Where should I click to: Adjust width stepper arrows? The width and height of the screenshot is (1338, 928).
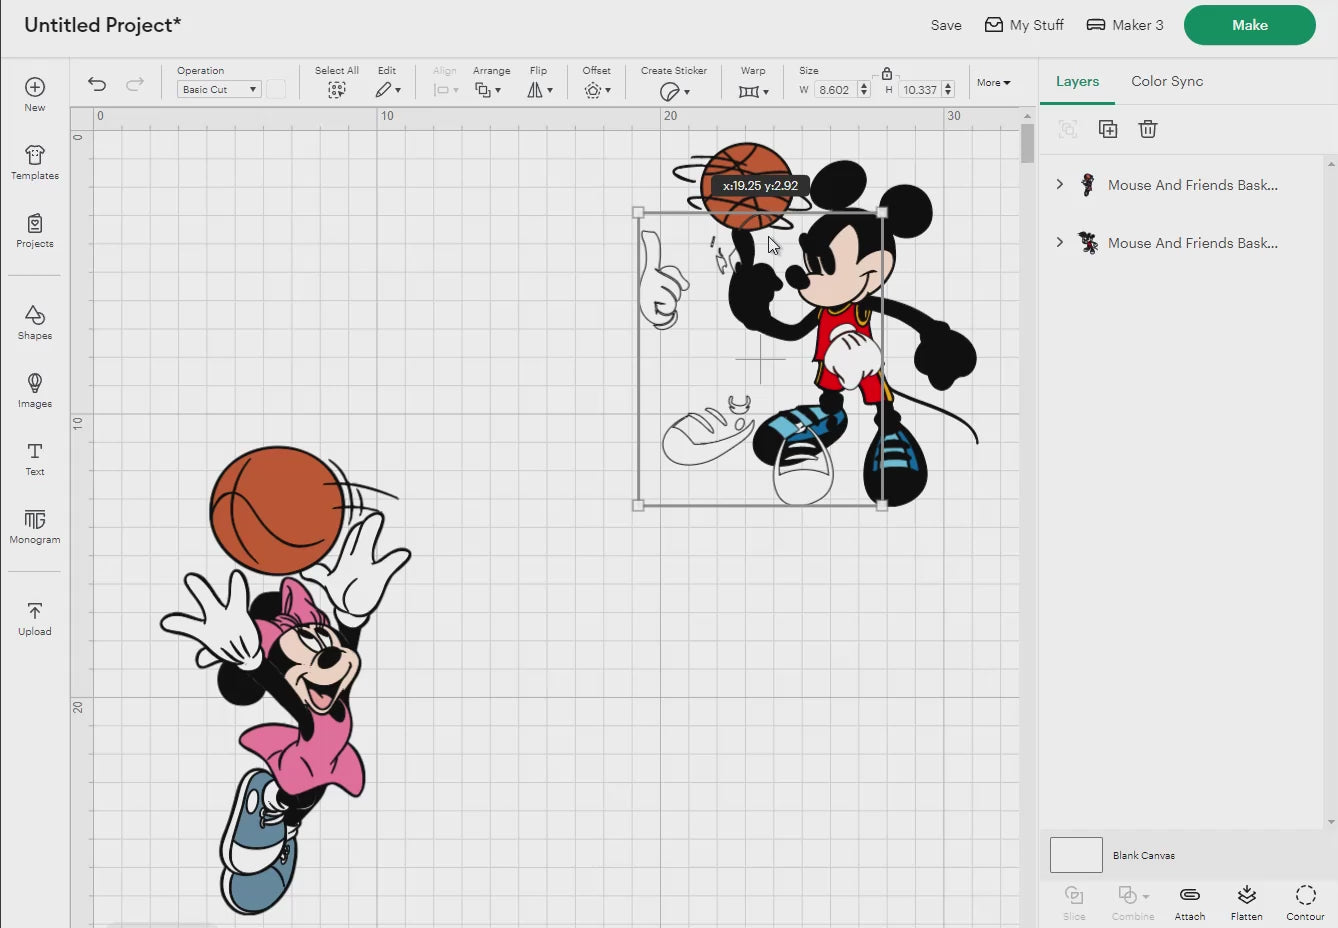click(864, 90)
